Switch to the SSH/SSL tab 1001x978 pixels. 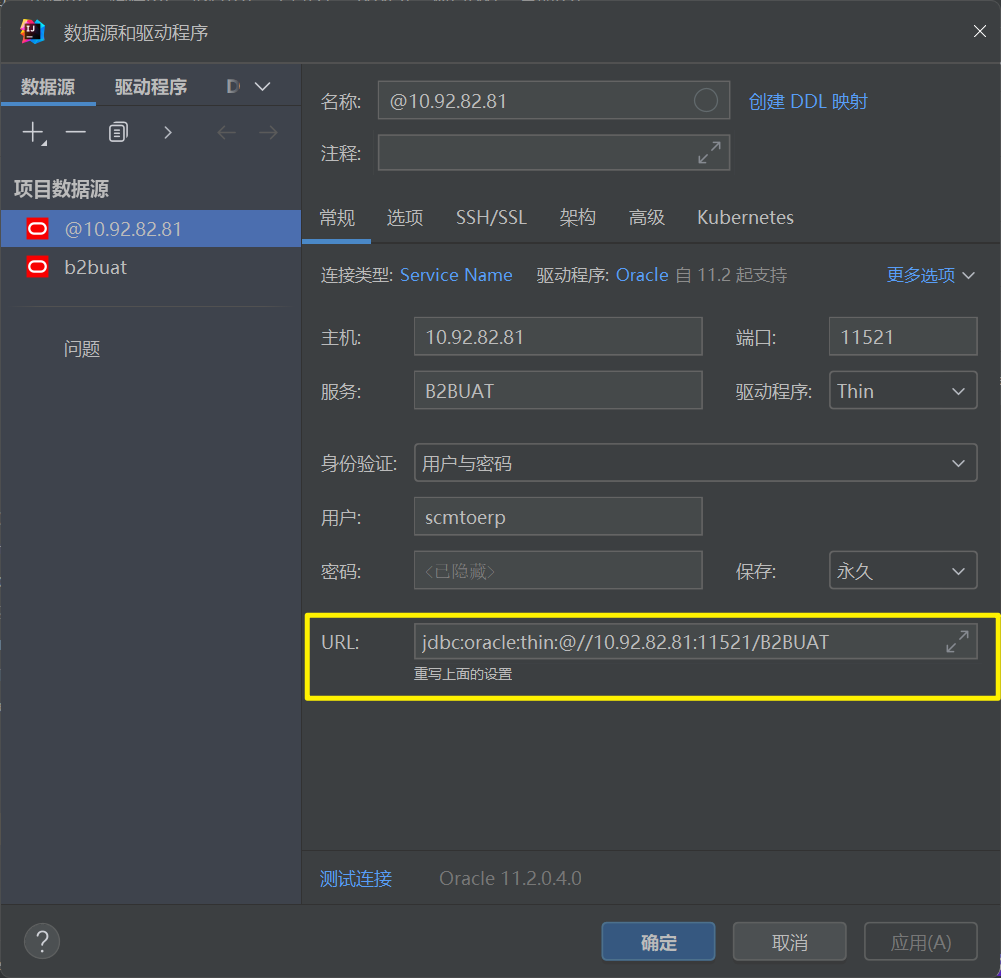[491, 217]
